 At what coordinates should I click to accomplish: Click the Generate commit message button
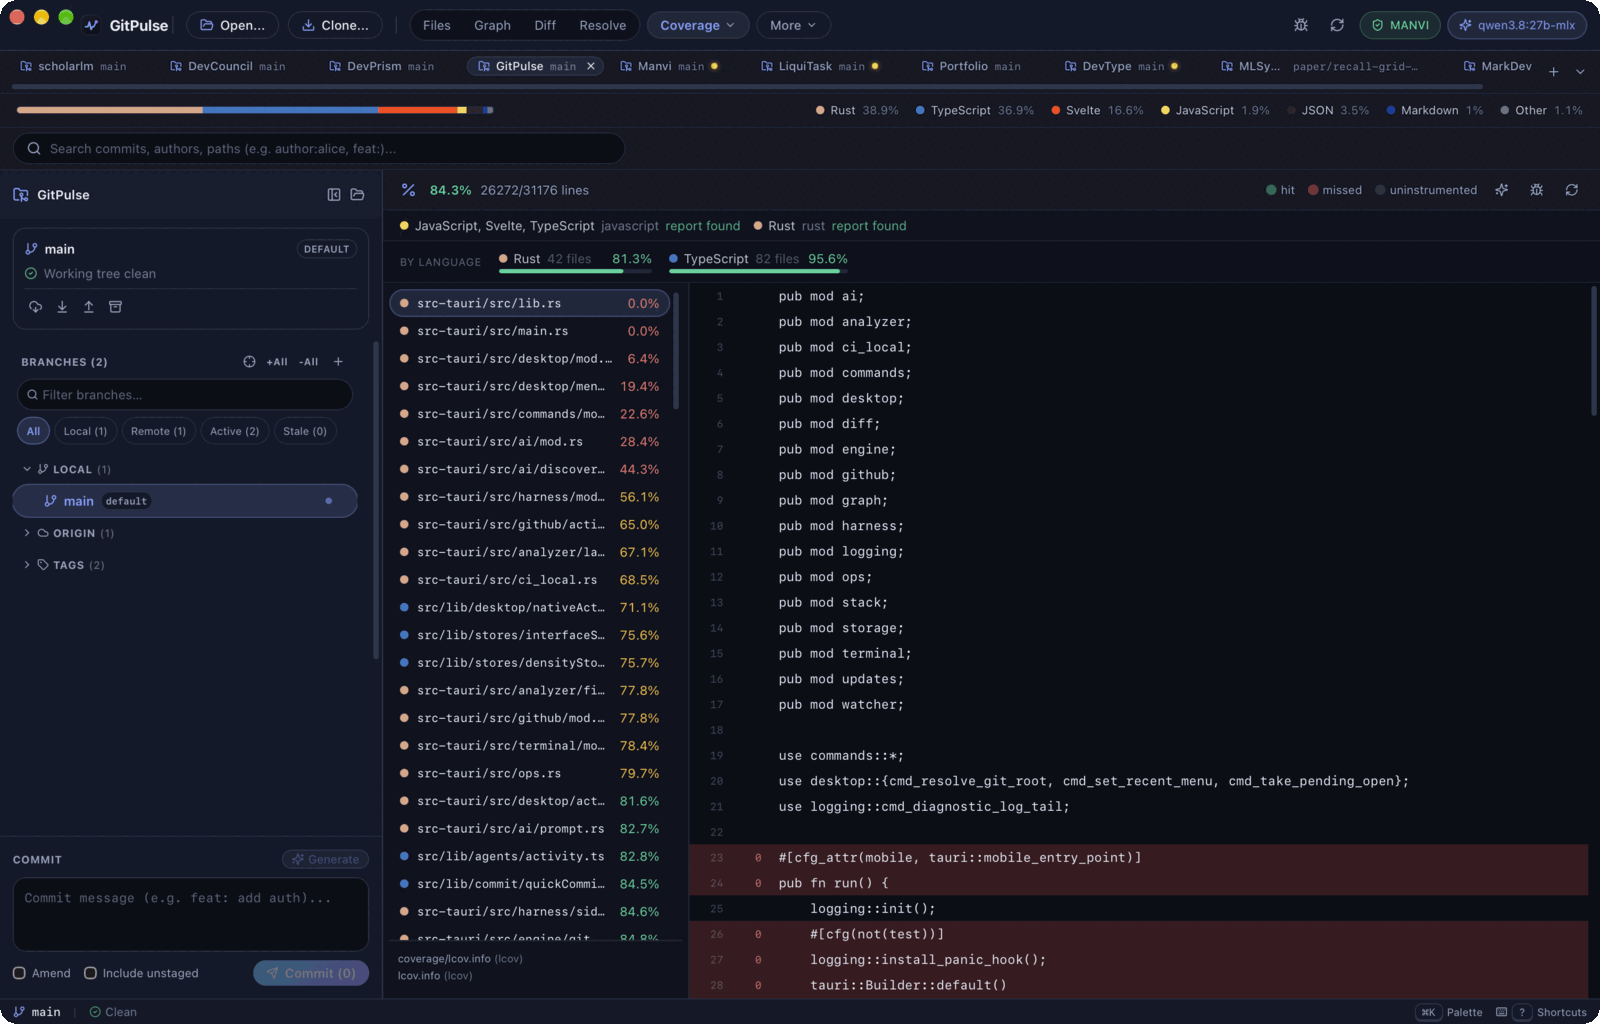pos(325,859)
